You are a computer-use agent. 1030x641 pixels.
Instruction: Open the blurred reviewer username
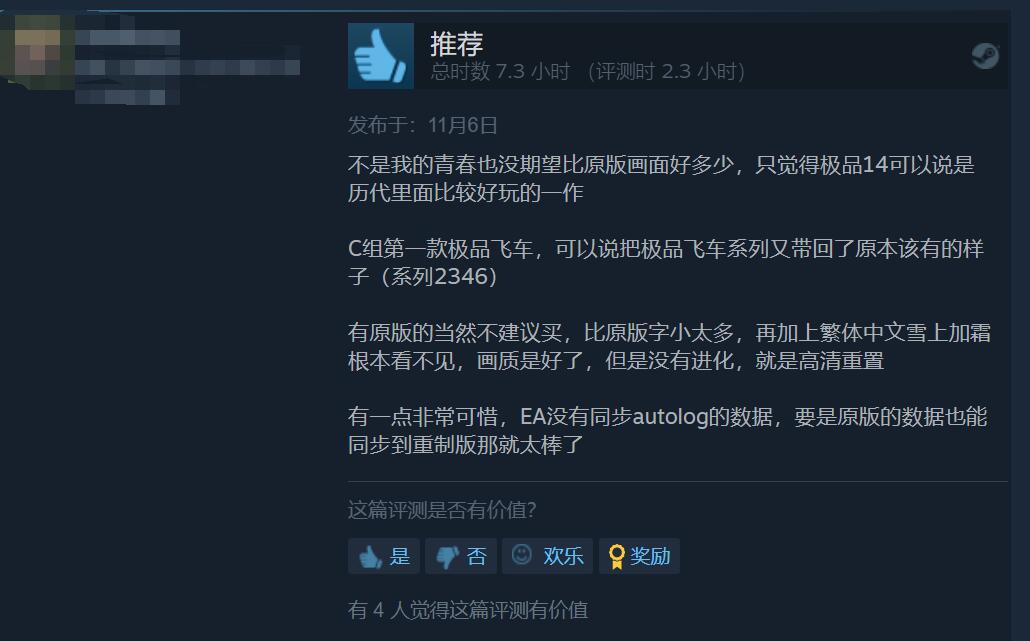128,37
